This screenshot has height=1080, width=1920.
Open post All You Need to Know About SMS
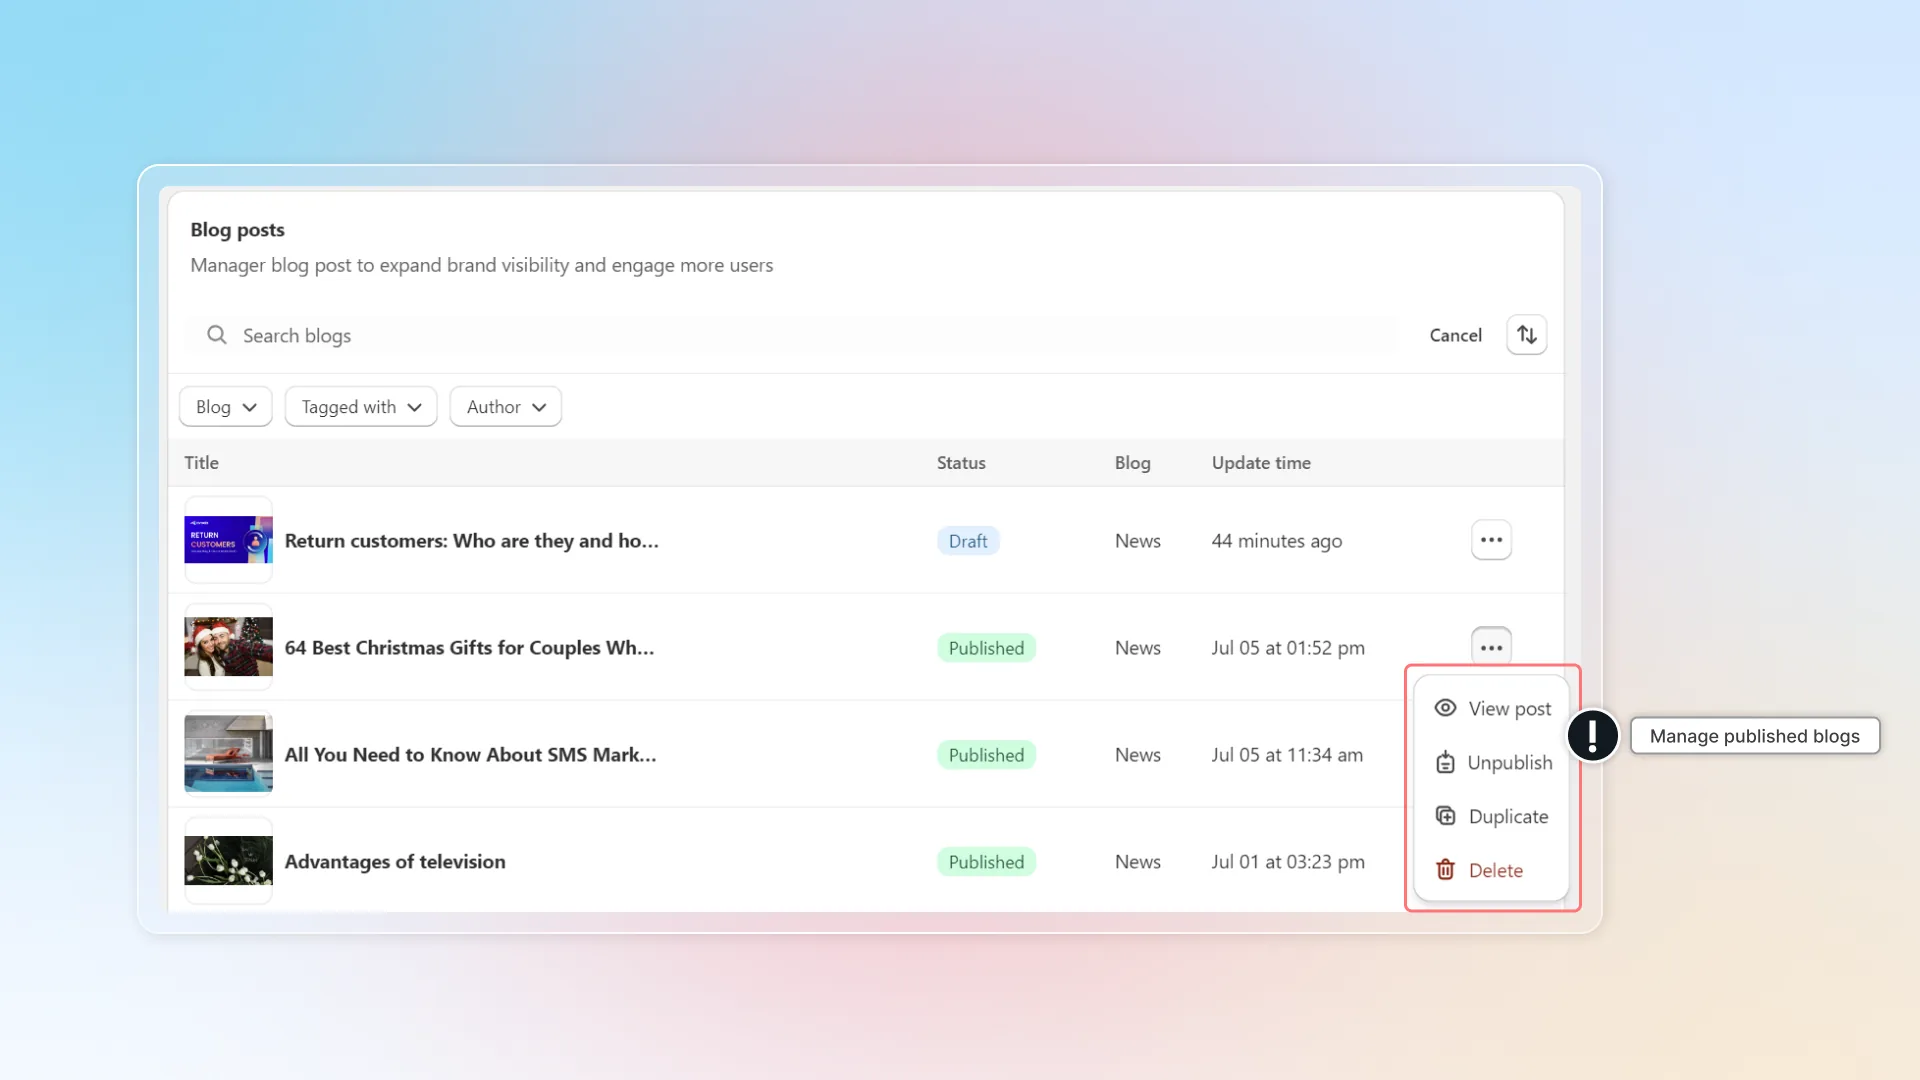pos(471,755)
